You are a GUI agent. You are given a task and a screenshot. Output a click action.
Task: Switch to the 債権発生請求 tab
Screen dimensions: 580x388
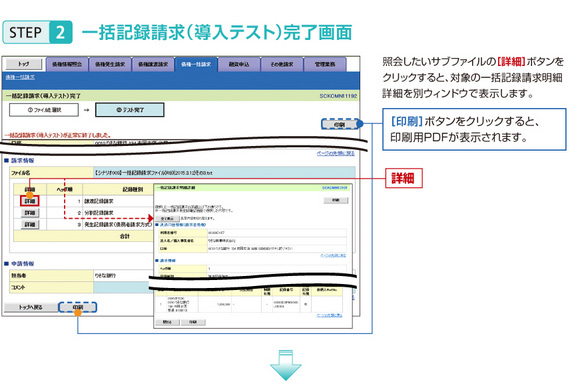(x=110, y=64)
